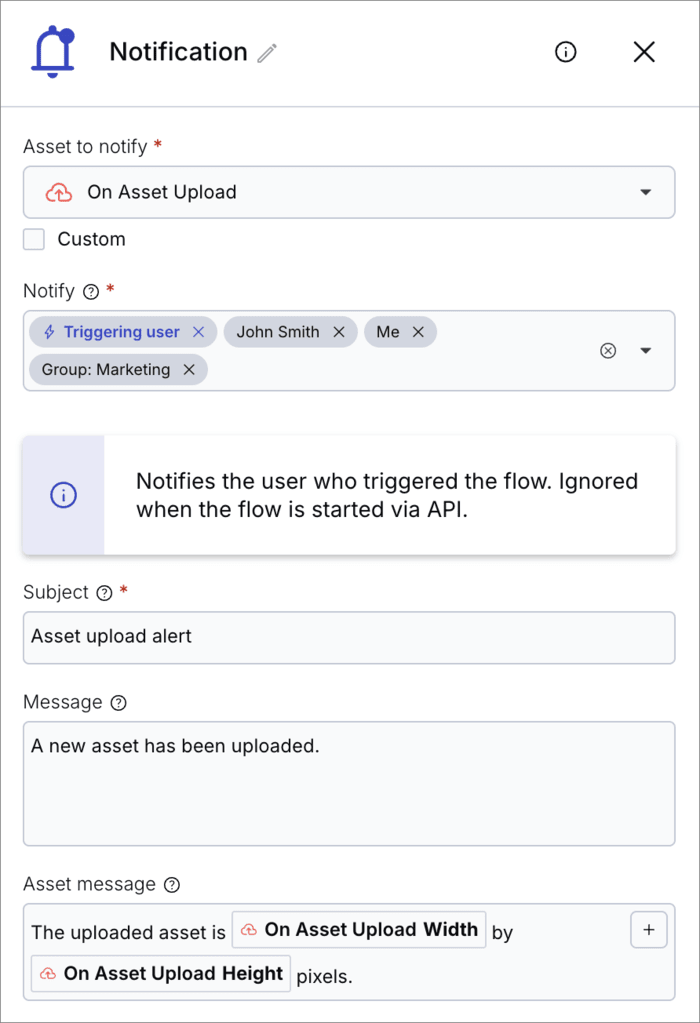Select the On Asset Upload Width token
700x1023 pixels.
pos(359,930)
